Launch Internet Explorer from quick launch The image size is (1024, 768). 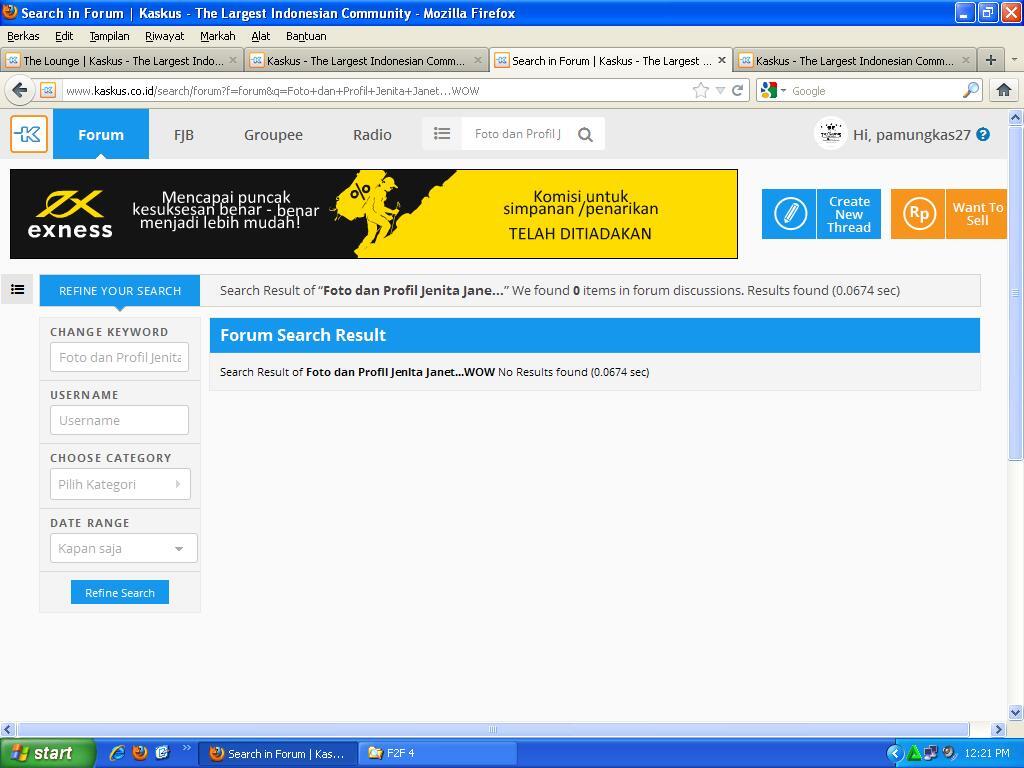(117, 753)
